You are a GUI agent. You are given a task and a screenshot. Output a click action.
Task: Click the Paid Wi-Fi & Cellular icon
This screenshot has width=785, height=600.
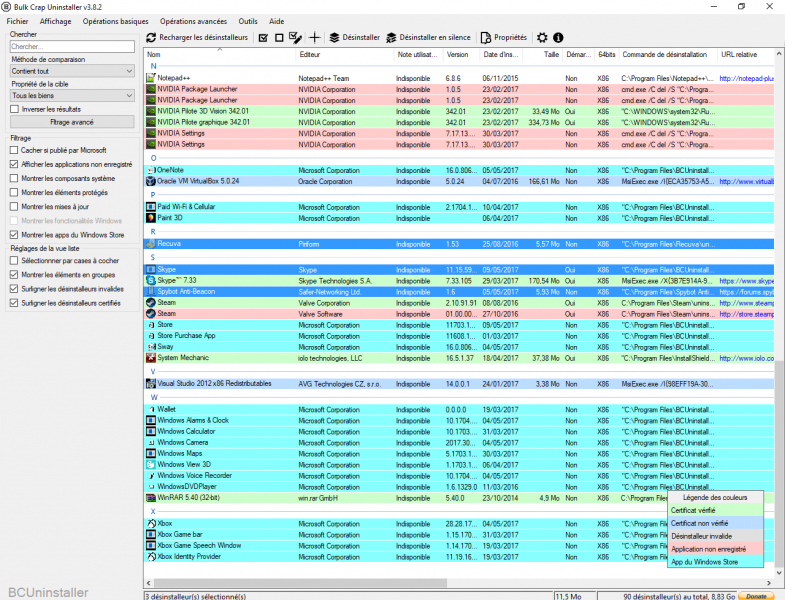[x=151, y=207]
